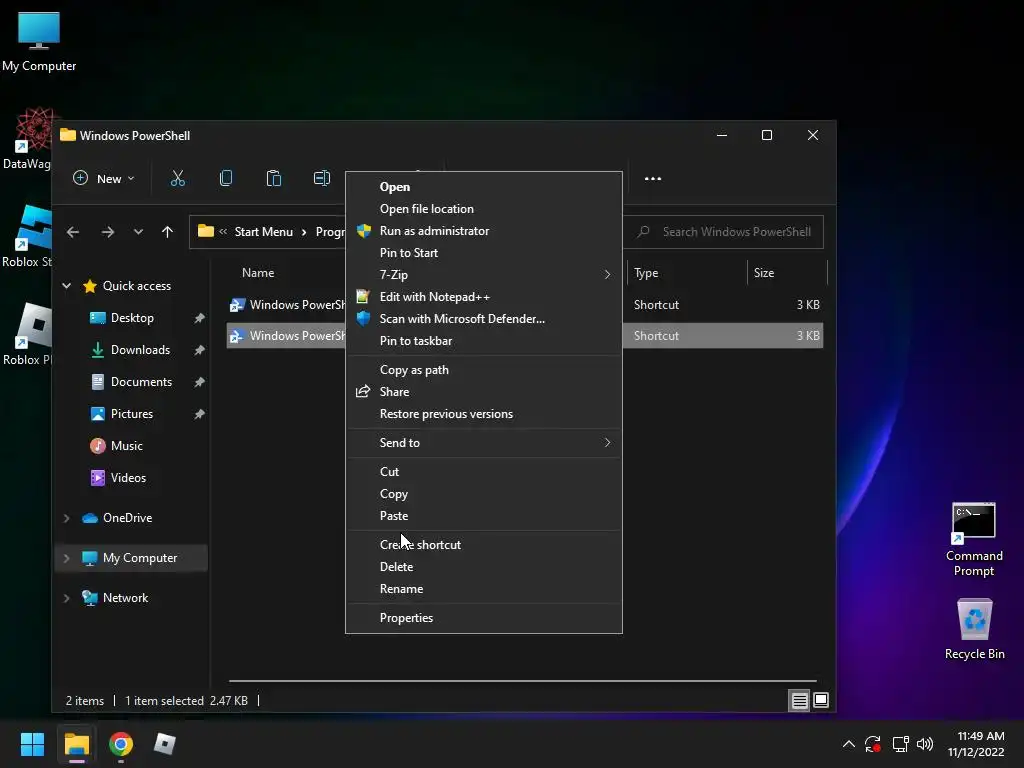This screenshot has height=768, width=1024.
Task: Click the Rename toolbar icon
Action: tap(322, 178)
